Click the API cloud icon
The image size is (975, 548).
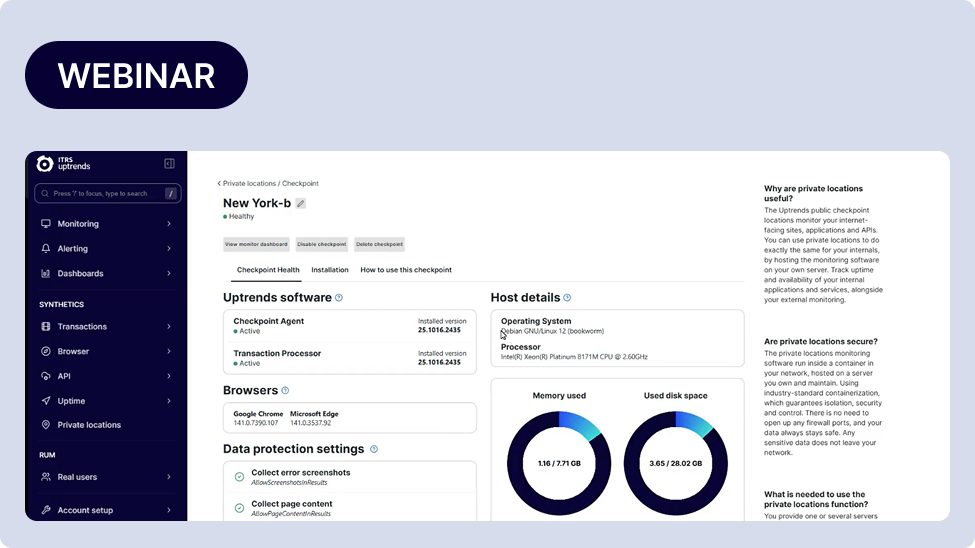pos(45,376)
